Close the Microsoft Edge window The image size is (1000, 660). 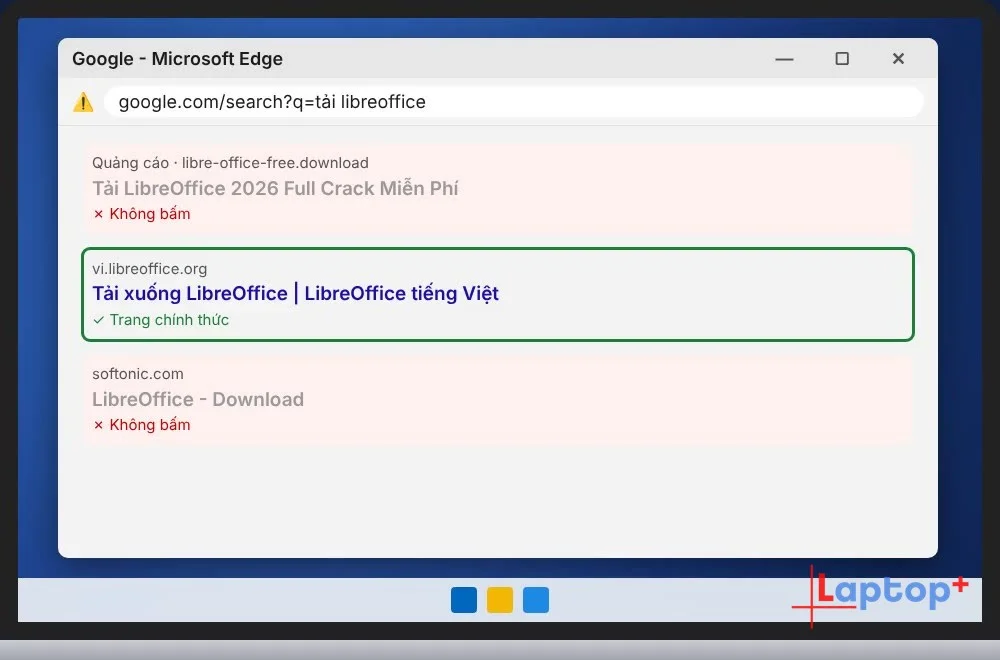(898, 59)
